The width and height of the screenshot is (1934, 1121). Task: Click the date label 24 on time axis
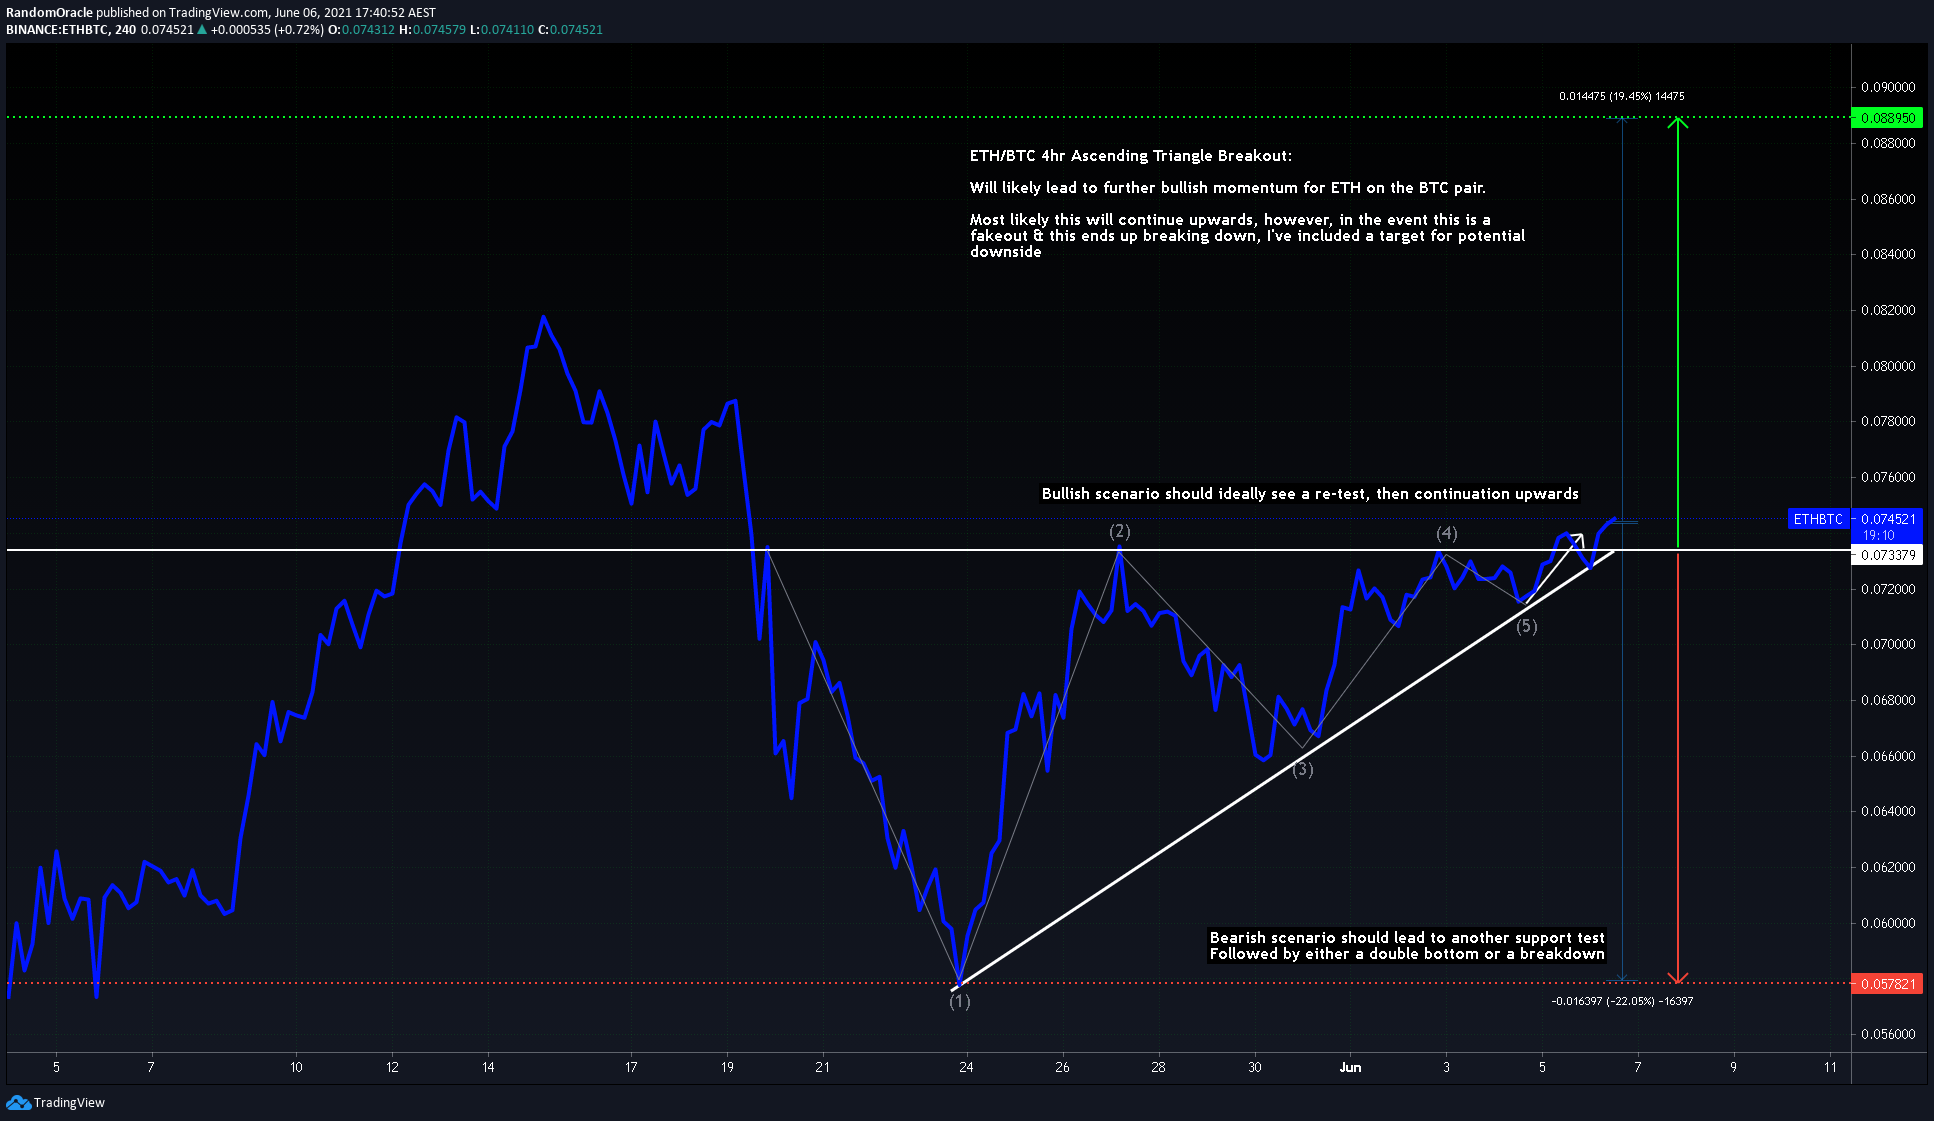pyautogui.click(x=965, y=1067)
